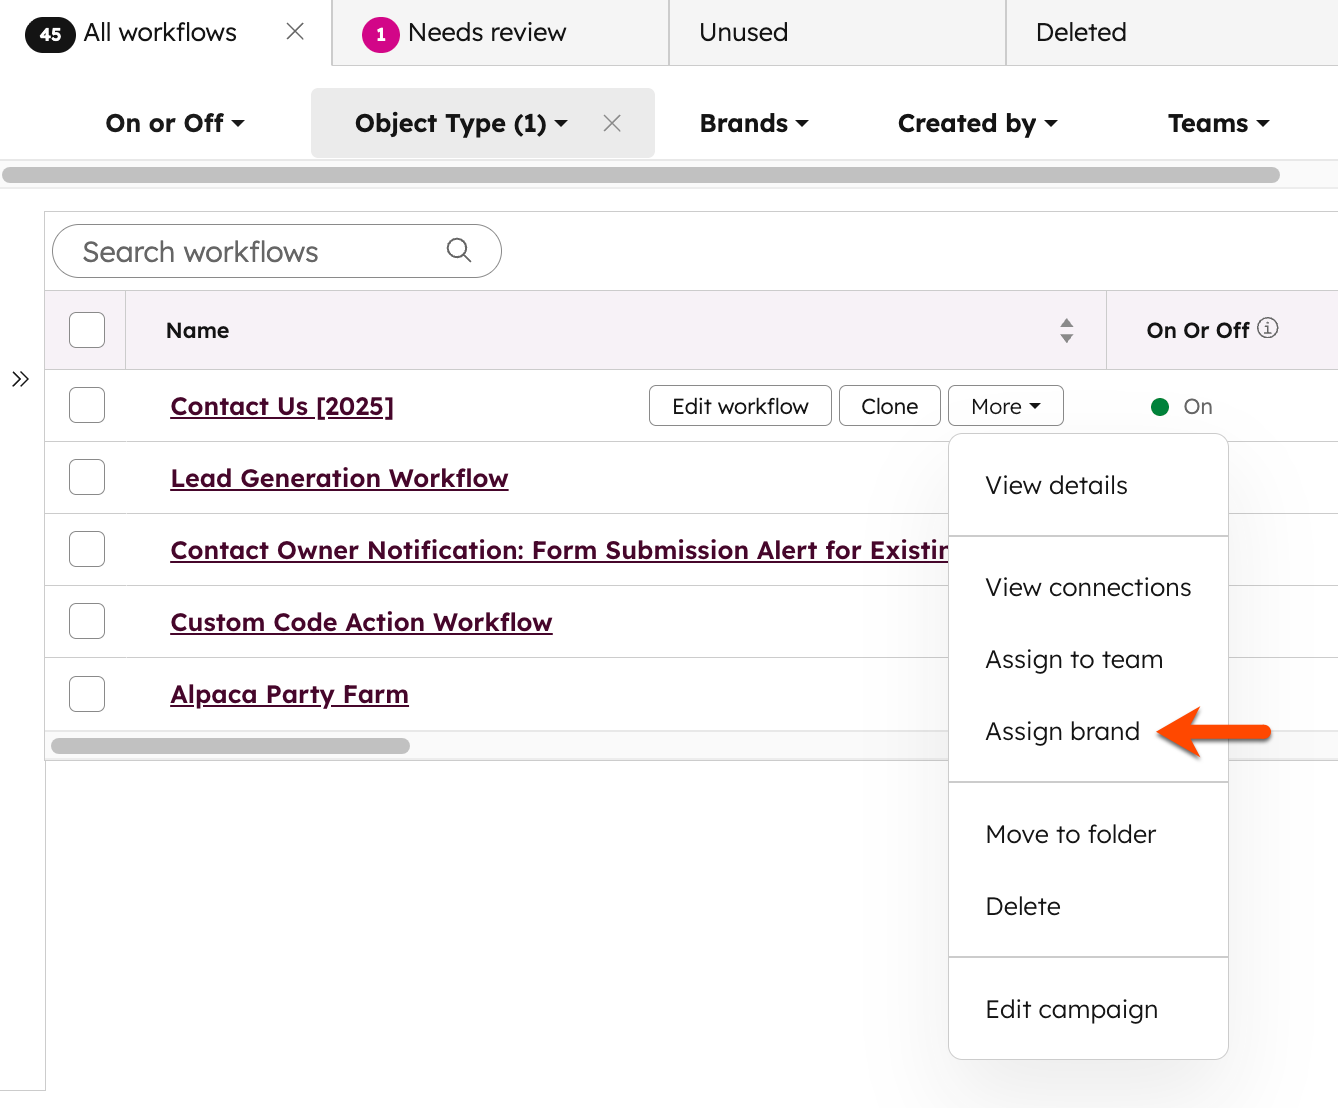The height and width of the screenshot is (1108, 1338).
Task: Click the Edit workflow button
Action: 740,405
